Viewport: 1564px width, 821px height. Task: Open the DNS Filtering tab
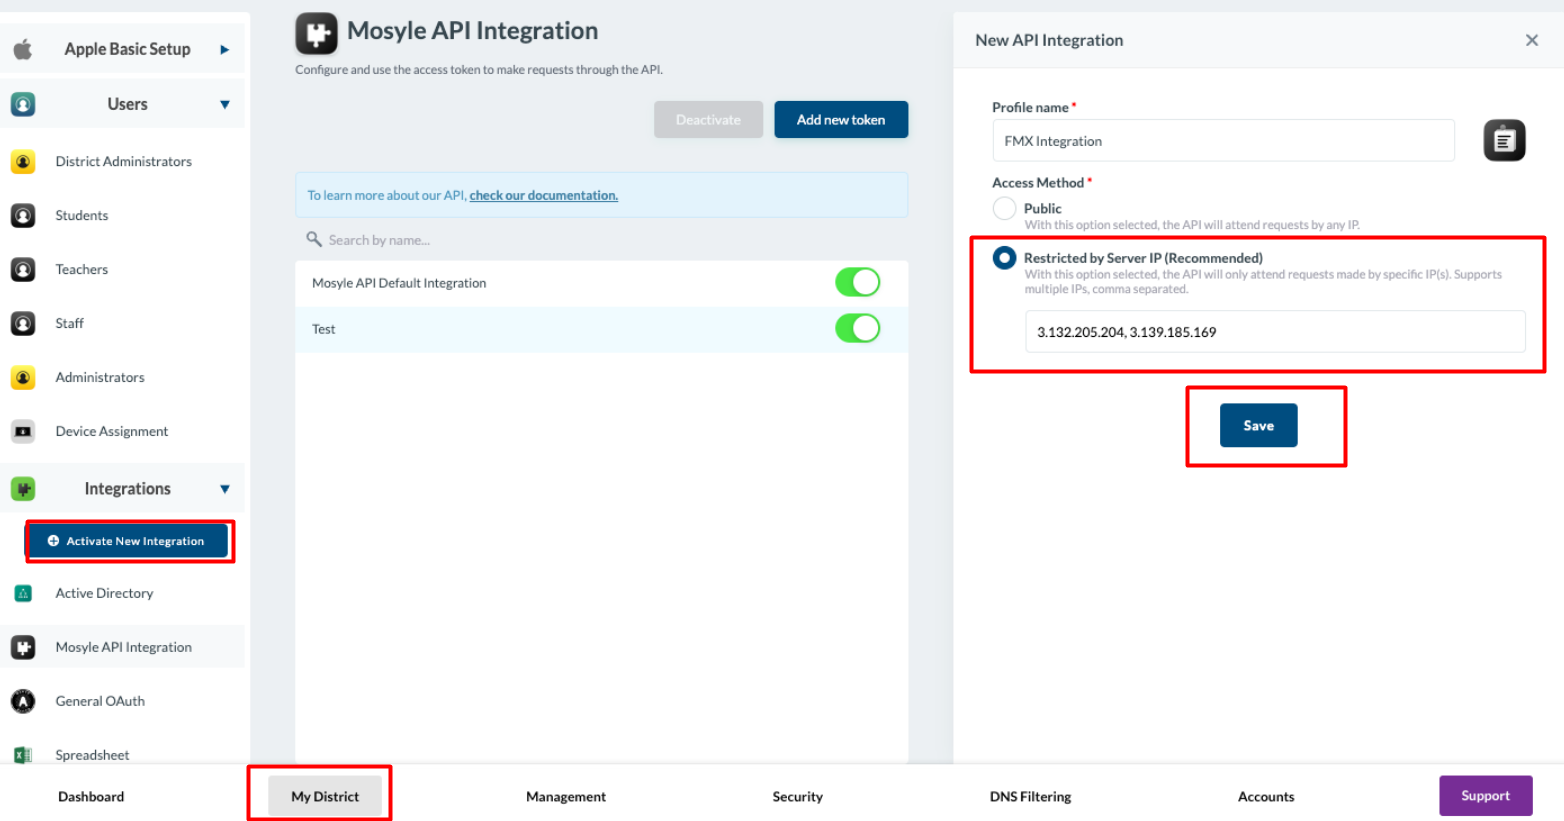coord(1030,796)
